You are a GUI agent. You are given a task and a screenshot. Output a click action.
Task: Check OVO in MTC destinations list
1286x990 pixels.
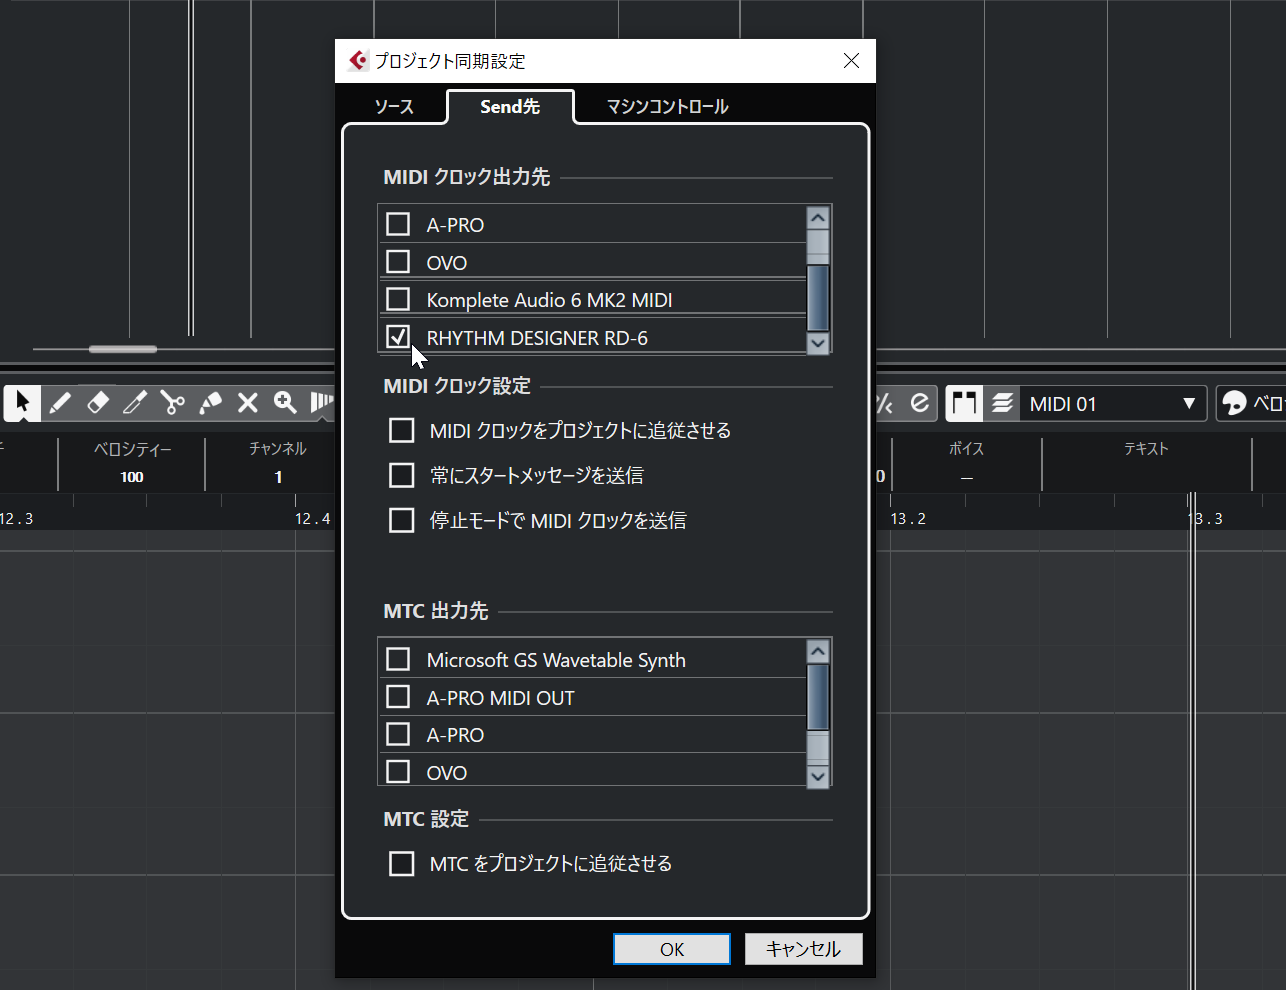click(398, 772)
